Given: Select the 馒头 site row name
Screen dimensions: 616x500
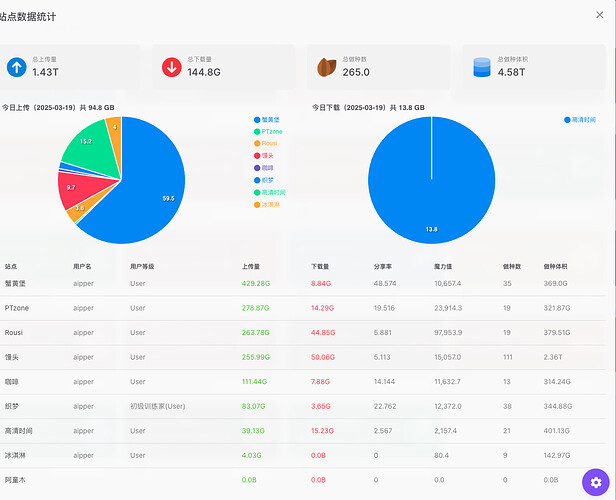Looking at the screenshot, I should tap(11, 357).
